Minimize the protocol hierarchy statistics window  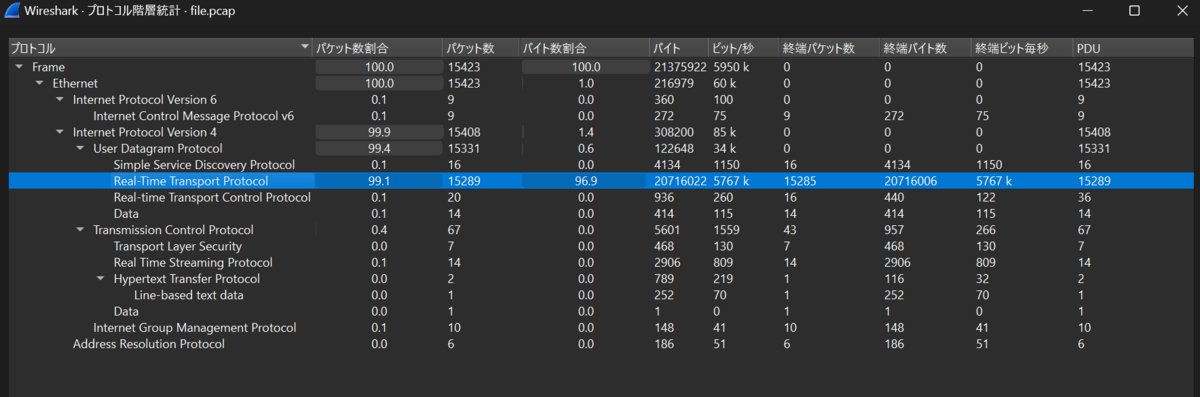pos(1088,10)
